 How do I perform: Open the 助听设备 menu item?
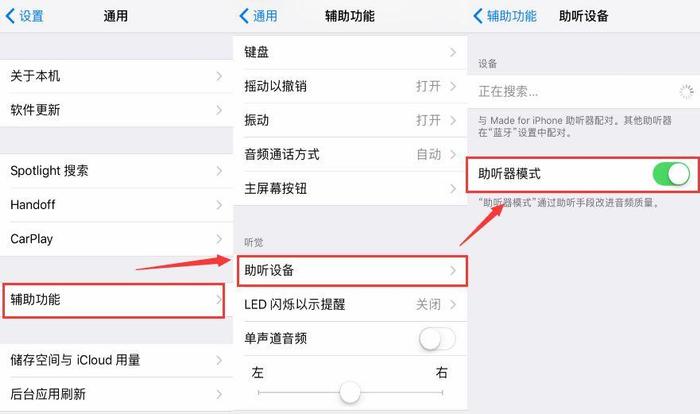pos(352,271)
